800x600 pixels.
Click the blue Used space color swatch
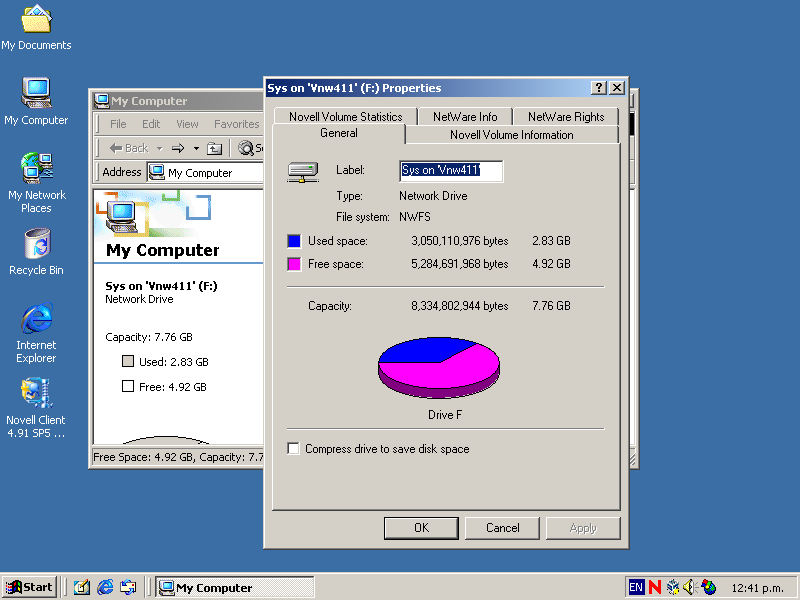[294, 241]
